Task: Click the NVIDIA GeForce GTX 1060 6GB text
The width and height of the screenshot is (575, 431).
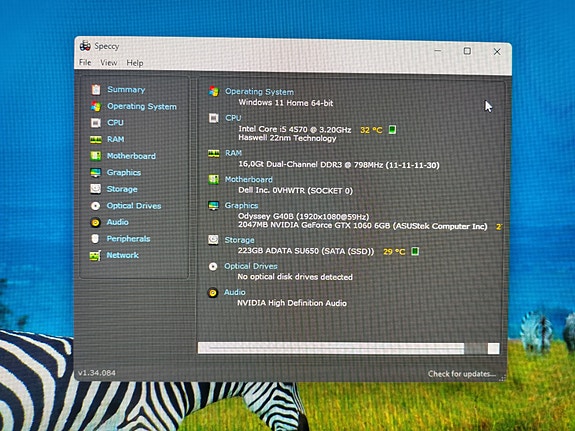Action: [363, 225]
